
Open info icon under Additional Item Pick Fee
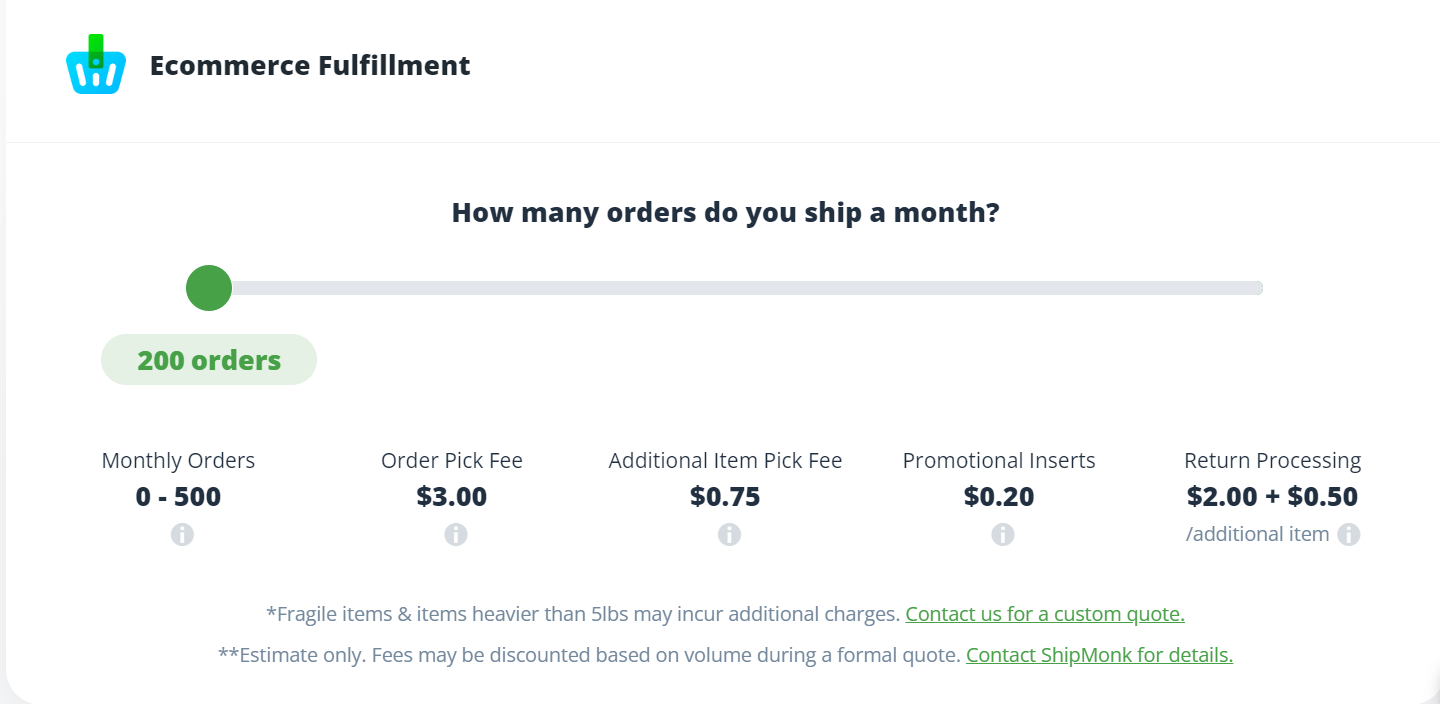730,535
